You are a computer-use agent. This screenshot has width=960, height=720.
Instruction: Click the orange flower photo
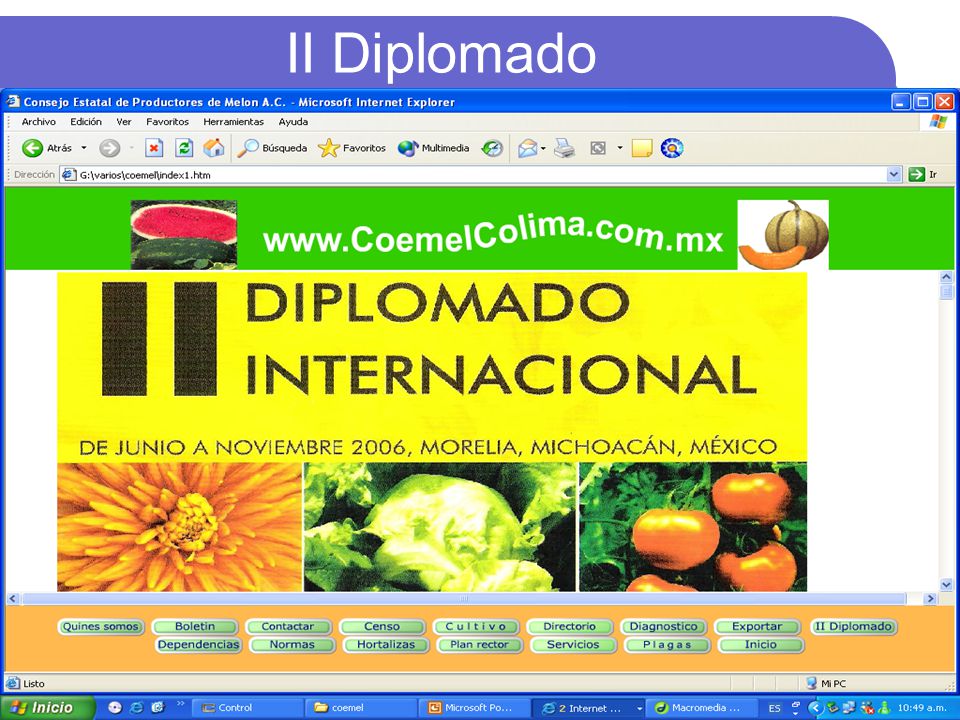tap(179, 527)
